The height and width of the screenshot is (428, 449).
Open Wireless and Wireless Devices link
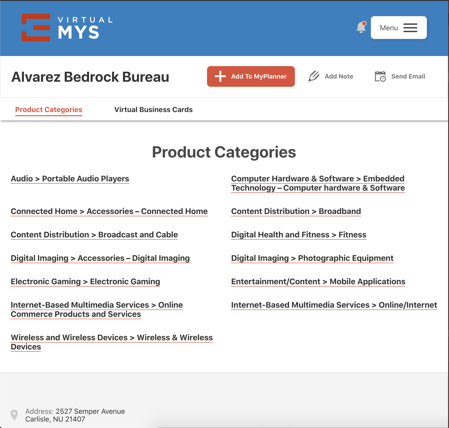click(x=111, y=342)
